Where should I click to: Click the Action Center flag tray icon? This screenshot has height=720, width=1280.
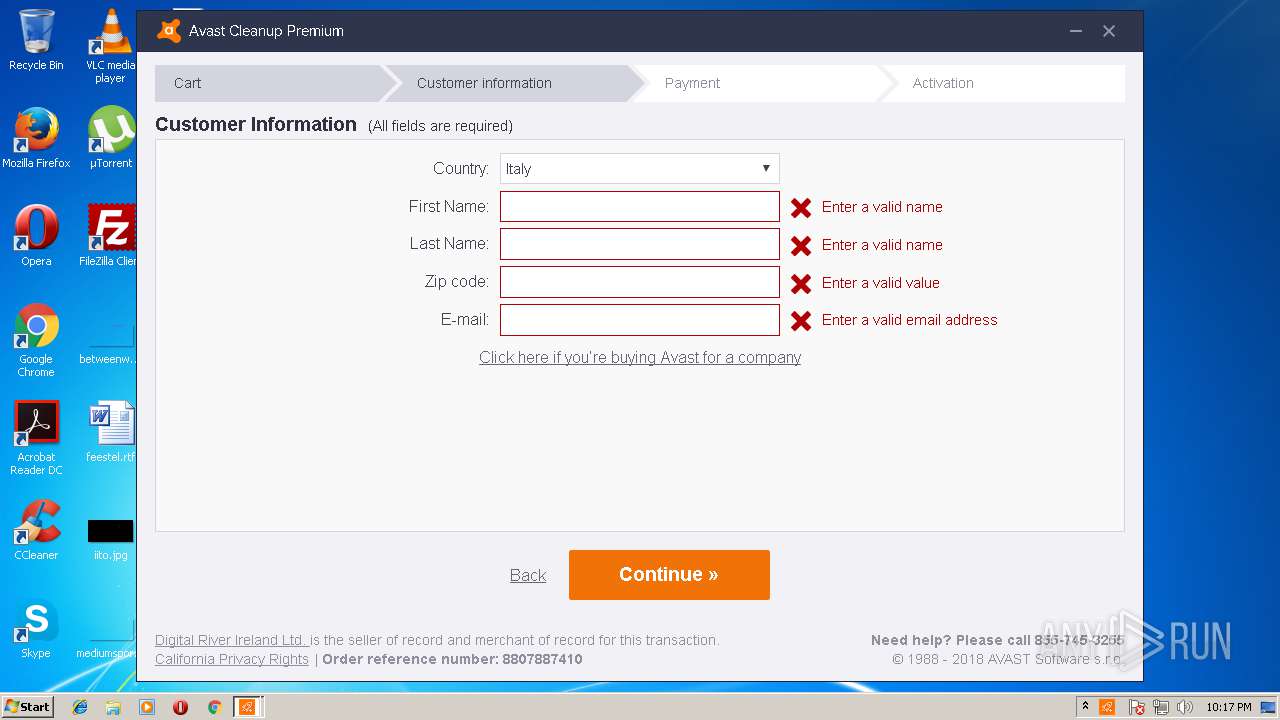pyautogui.click(x=1137, y=707)
